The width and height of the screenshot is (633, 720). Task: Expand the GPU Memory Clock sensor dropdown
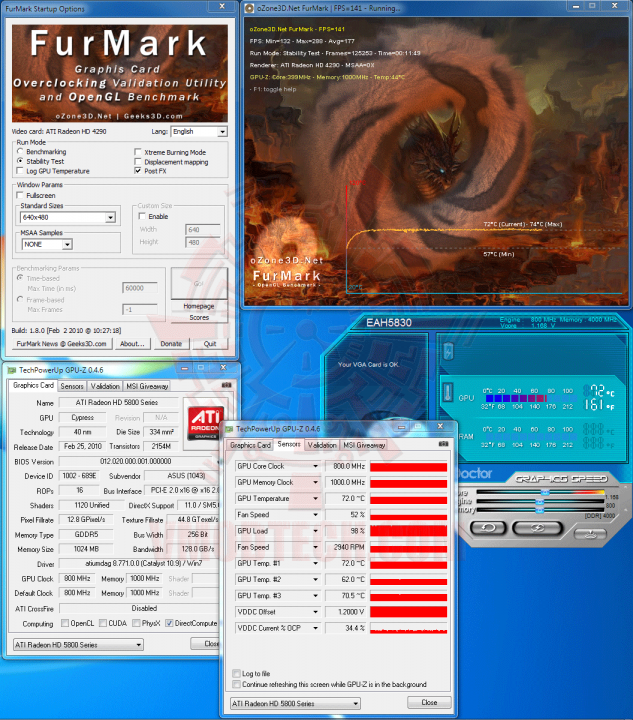[x=315, y=482]
